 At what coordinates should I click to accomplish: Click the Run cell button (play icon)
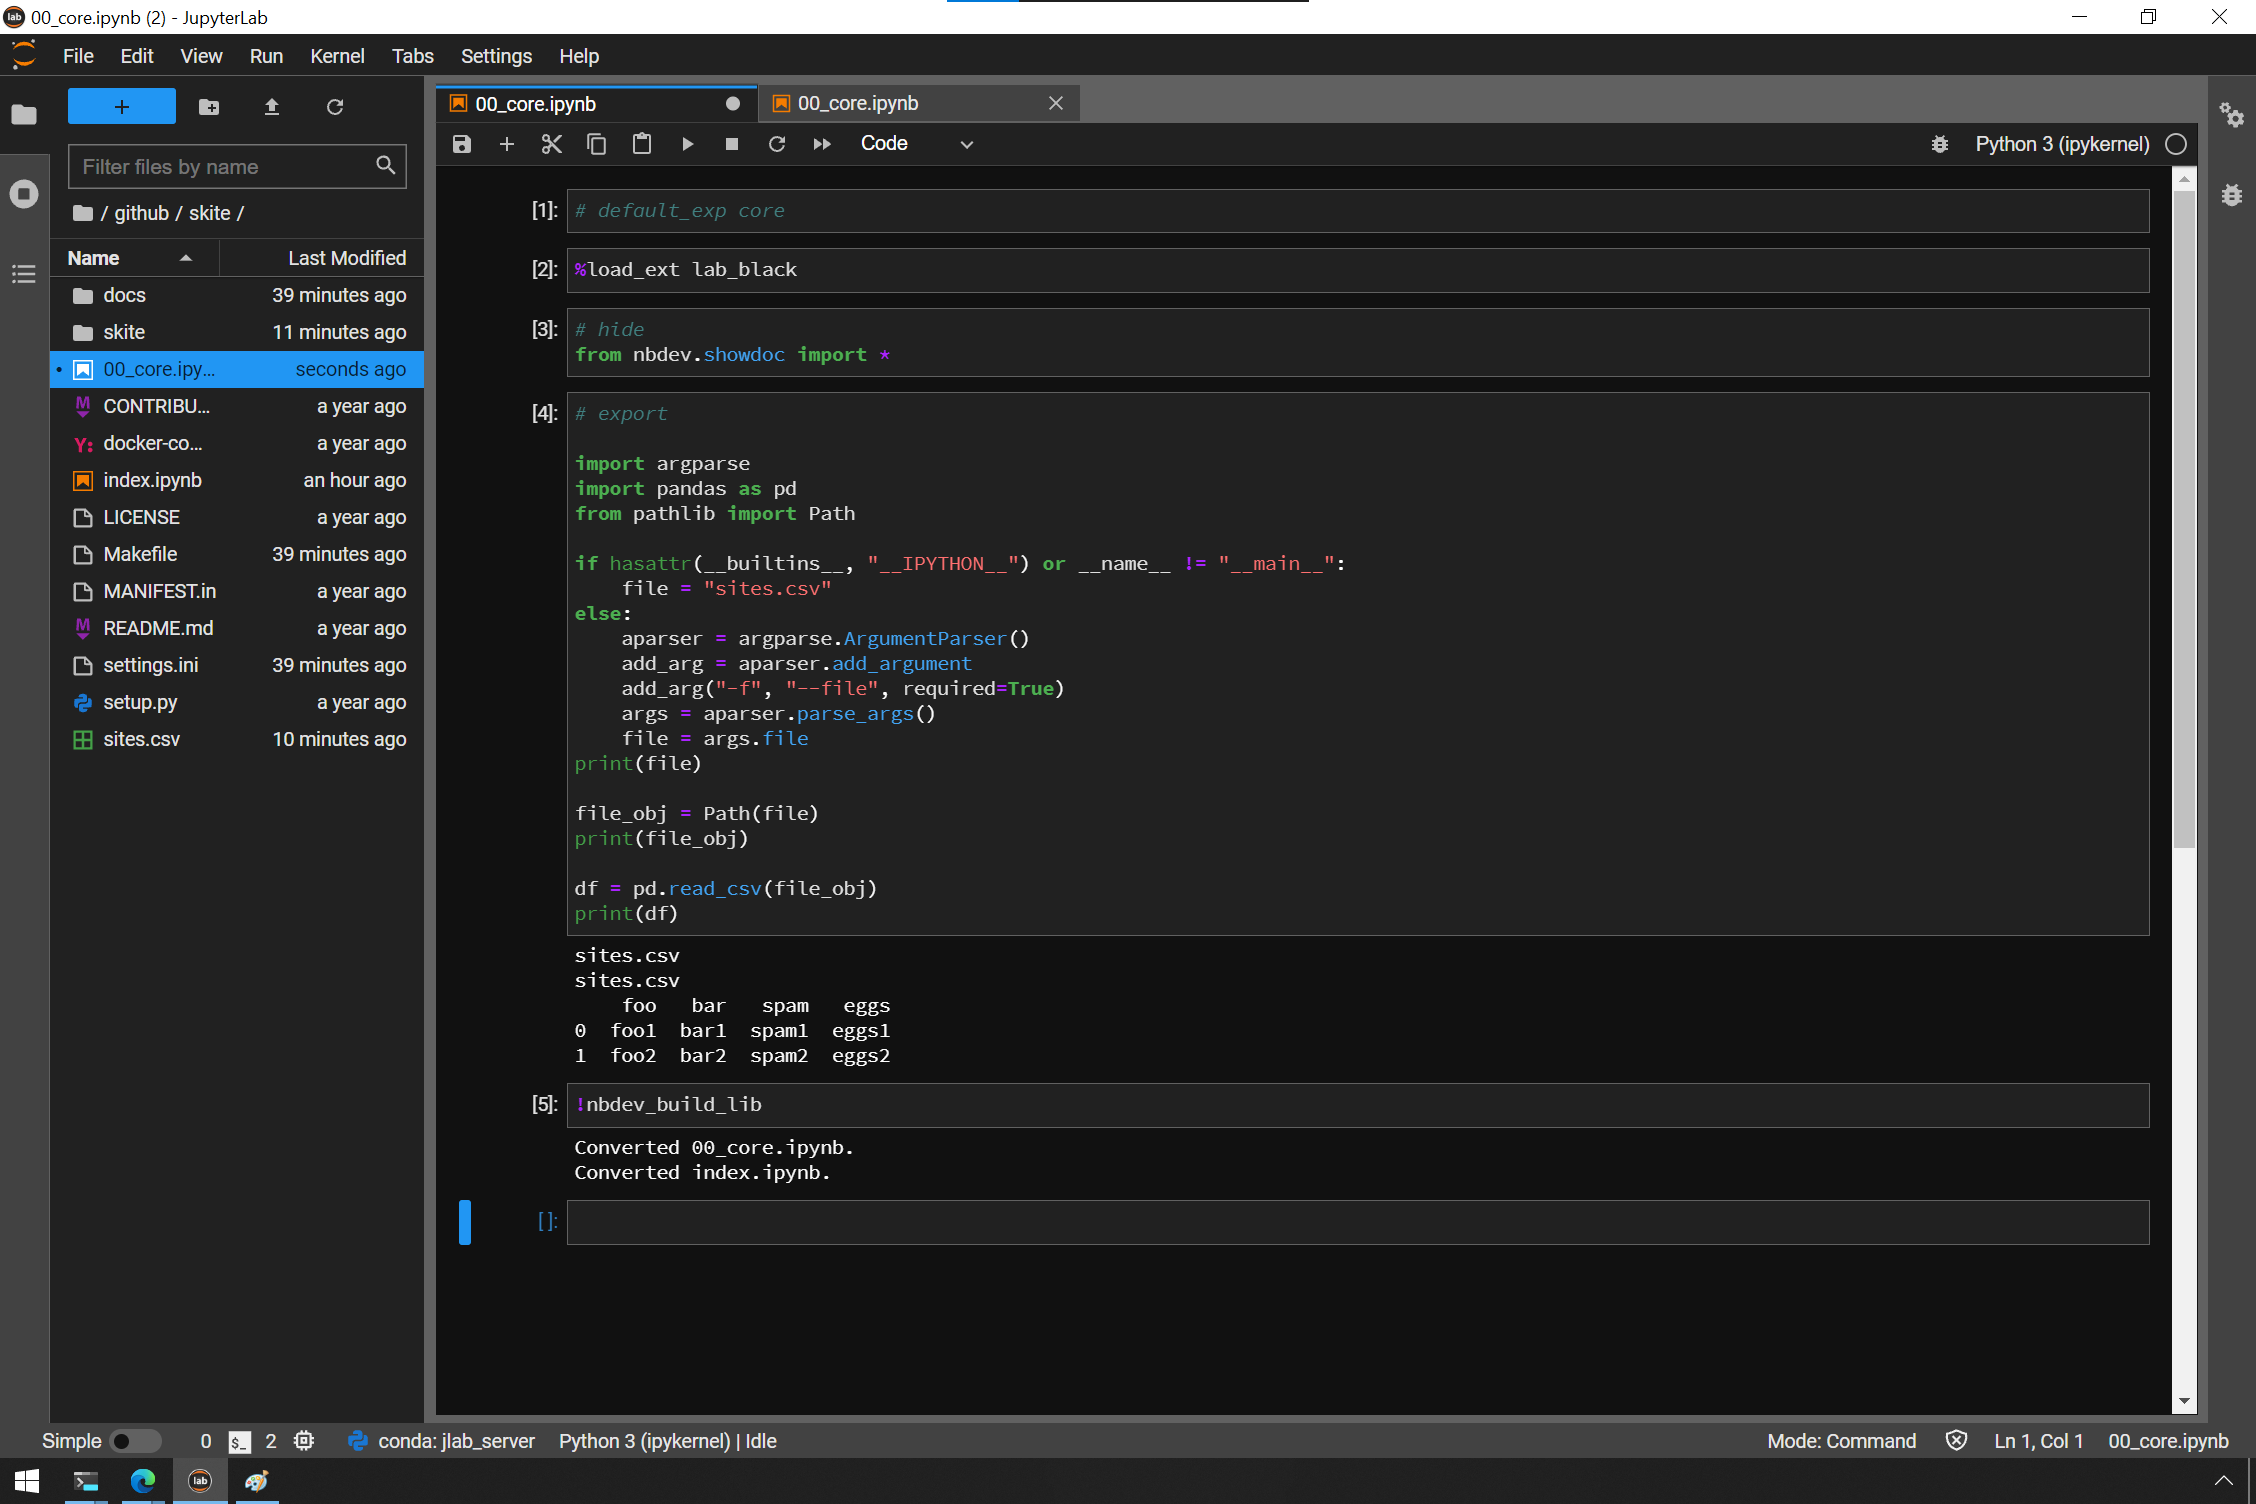click(x=687, y=143)
